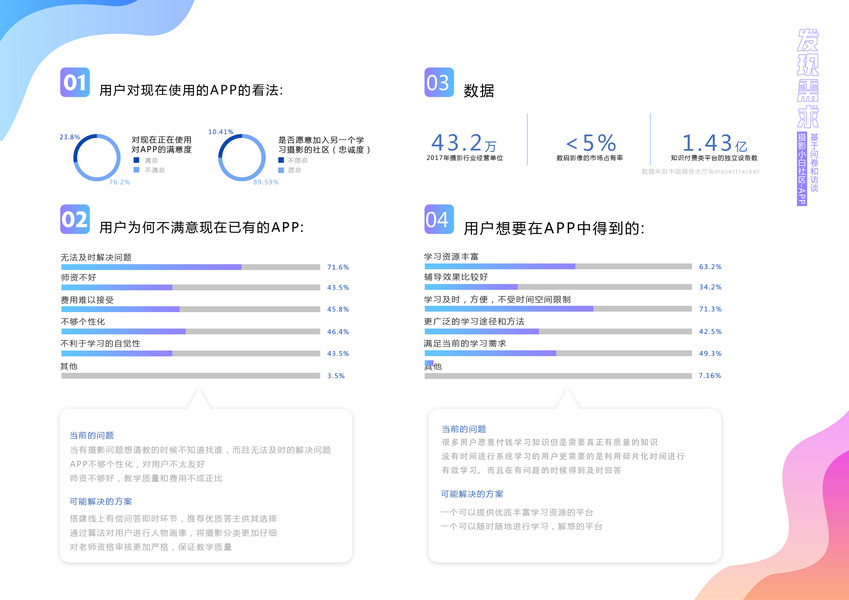Click the vertical 基于问卷和访谈 subtitle
This screenshot has width=849, height=600.
pos(814,163)
